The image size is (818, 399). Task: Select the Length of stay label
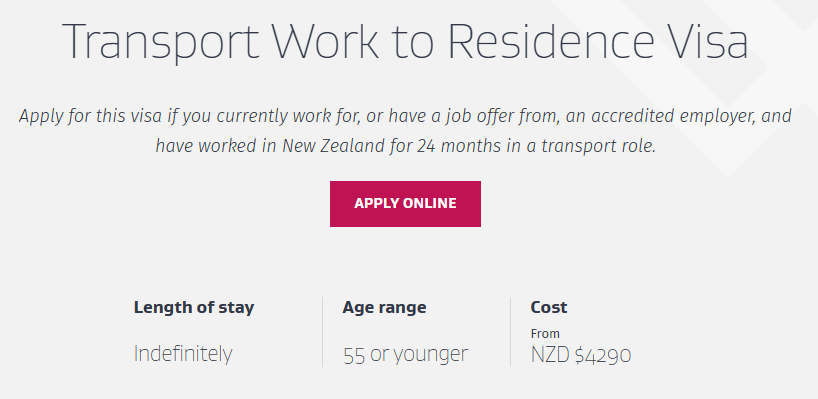click(x=194, y=307)
